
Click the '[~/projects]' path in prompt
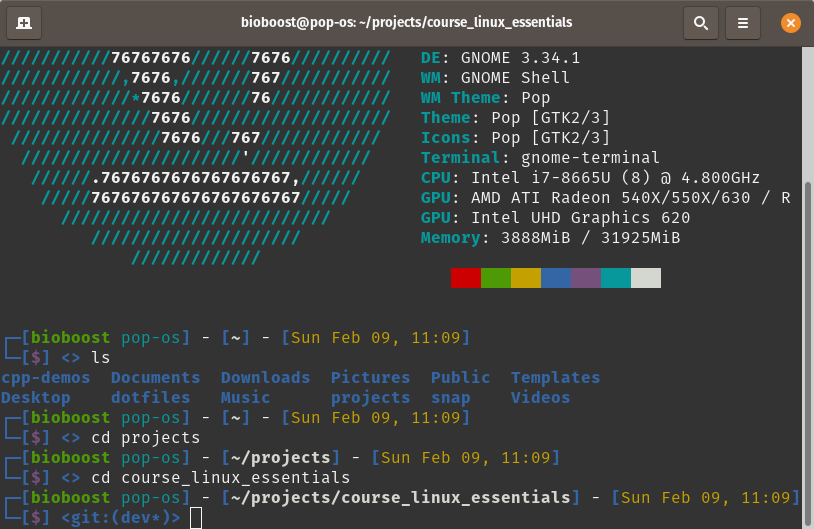(281, 458)
